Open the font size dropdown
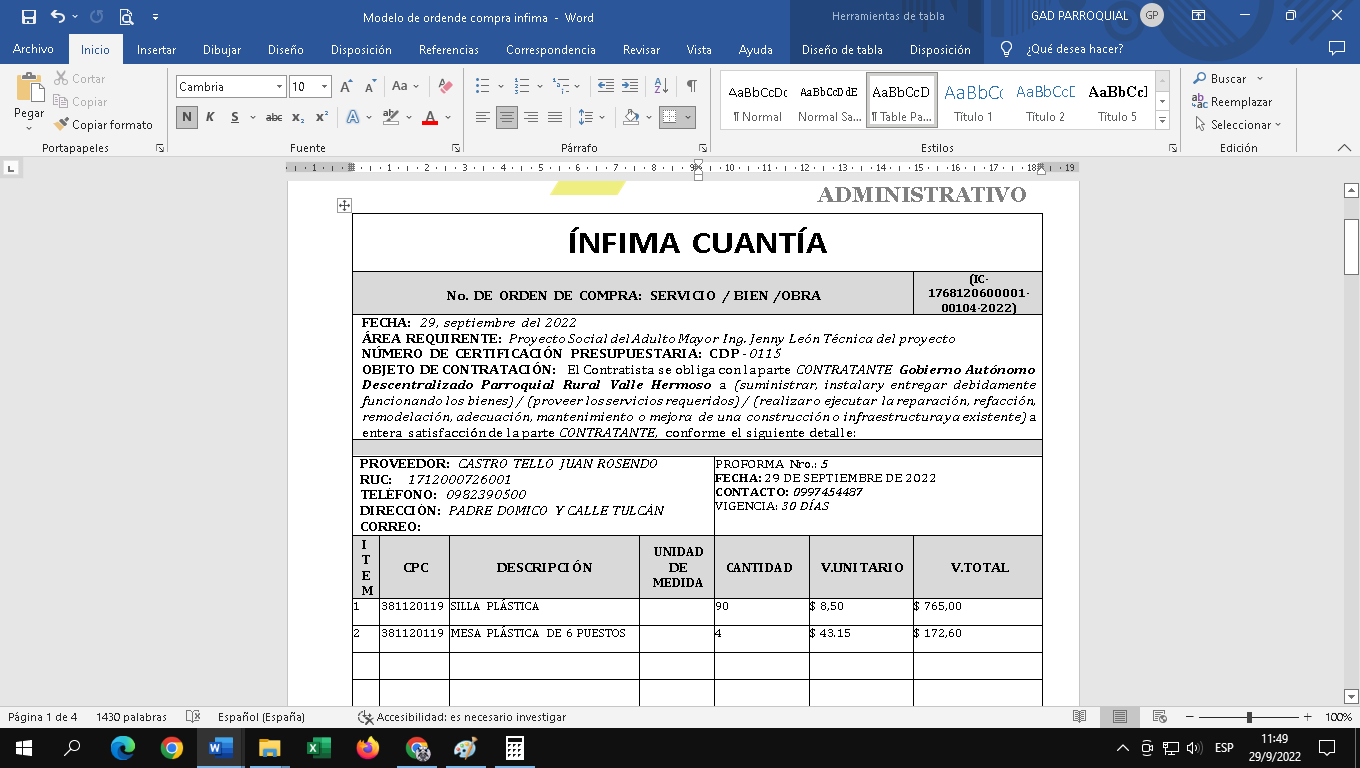The height and width of the screenshot is (768, 1360). coord(324,87)
